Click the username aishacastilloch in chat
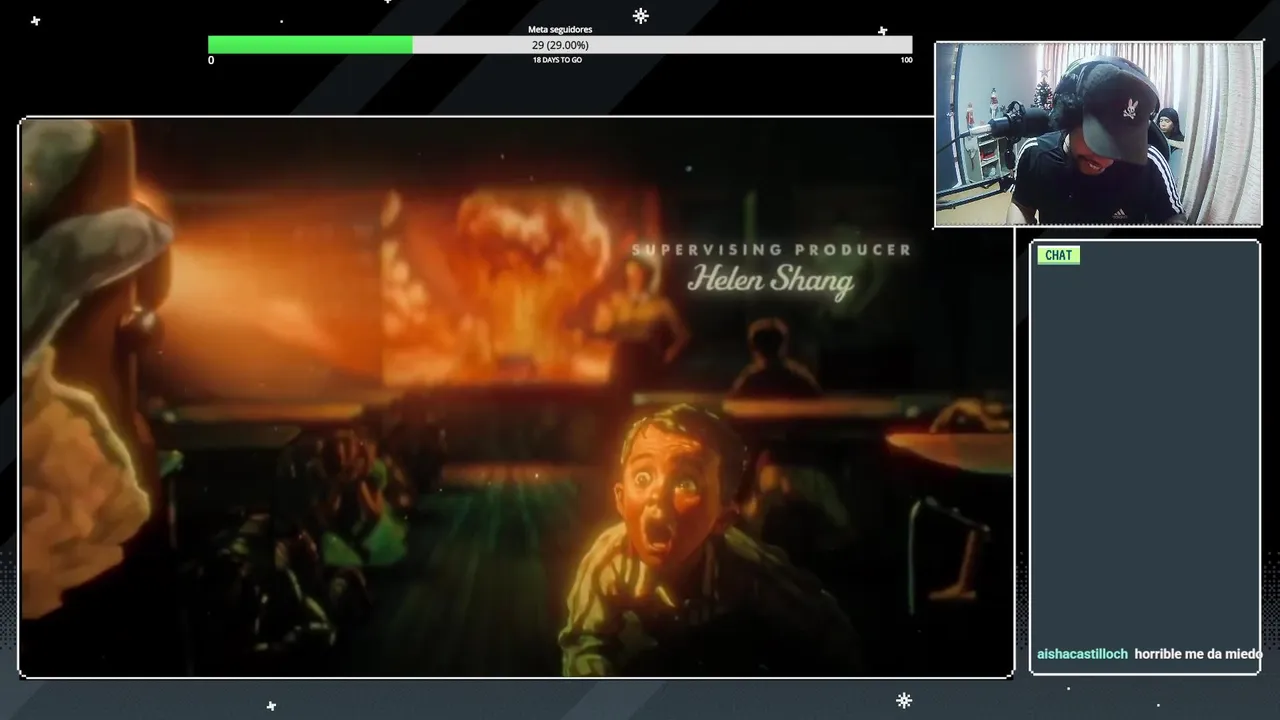 (x=1082, y=654)
